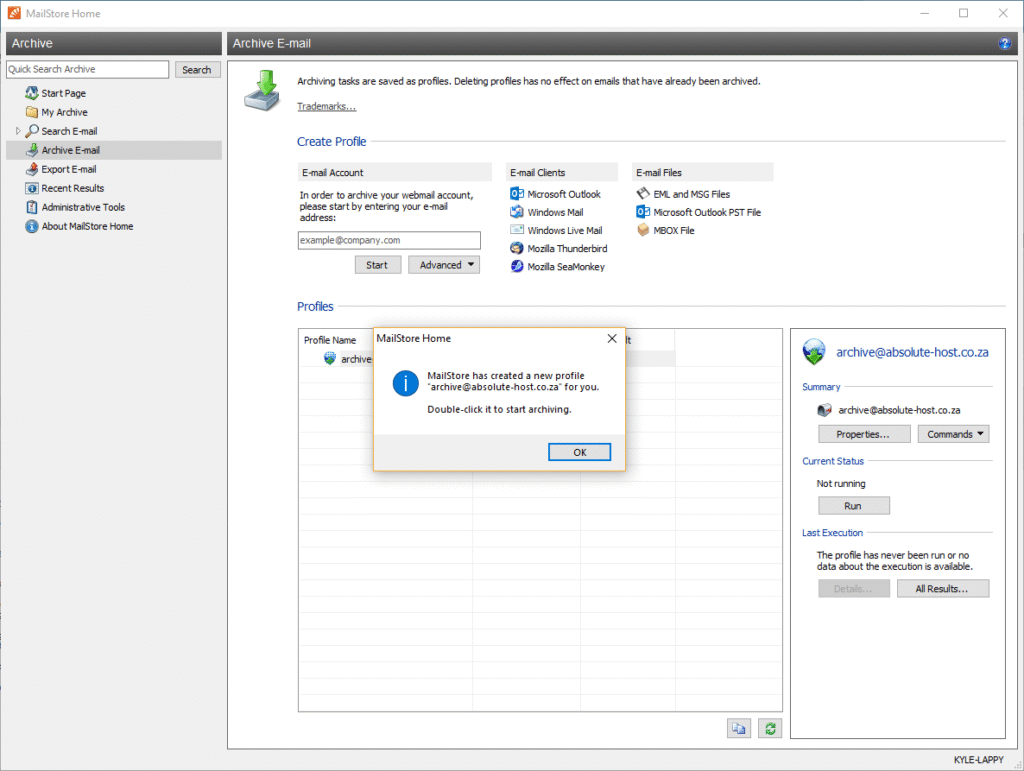Open All Results
The image size is (1024, 771).
tap(942, 589)
